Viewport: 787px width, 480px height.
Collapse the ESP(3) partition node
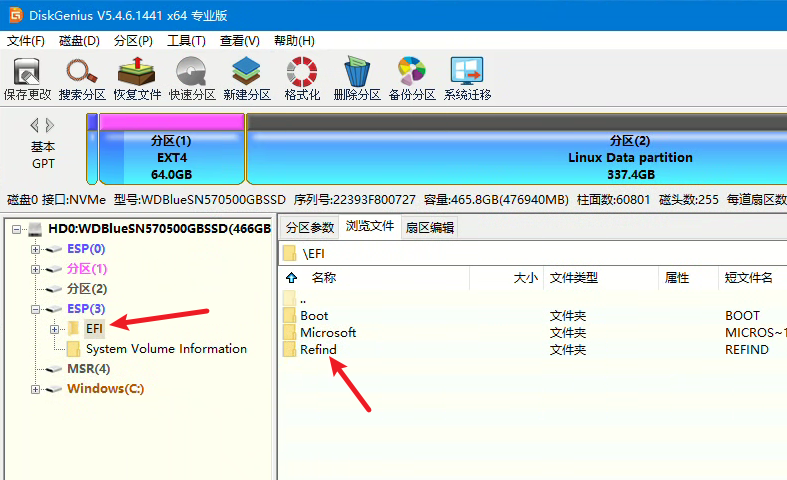tap(35, 309)
